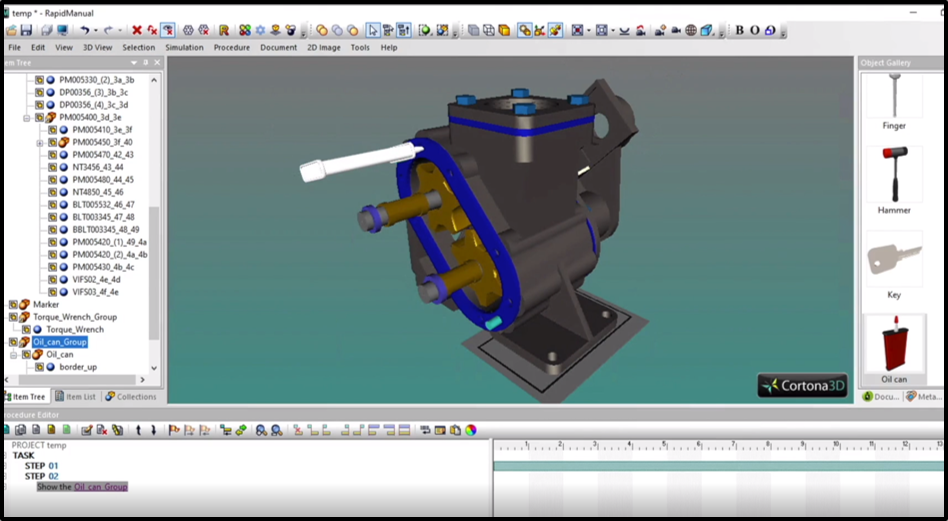Click the blue 3D box icon in the toolbar
Screen dimensions: 948x521
tap(707, 30)
